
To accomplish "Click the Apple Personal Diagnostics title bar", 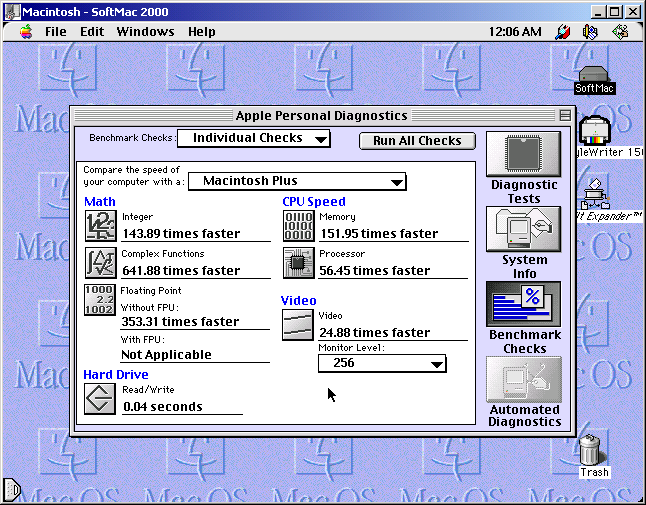I will (x=321, y=116).
